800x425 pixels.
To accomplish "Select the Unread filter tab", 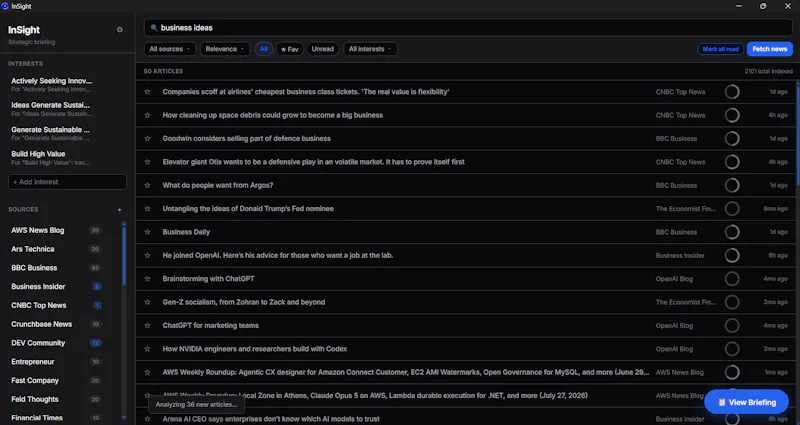I will point(322,49).
